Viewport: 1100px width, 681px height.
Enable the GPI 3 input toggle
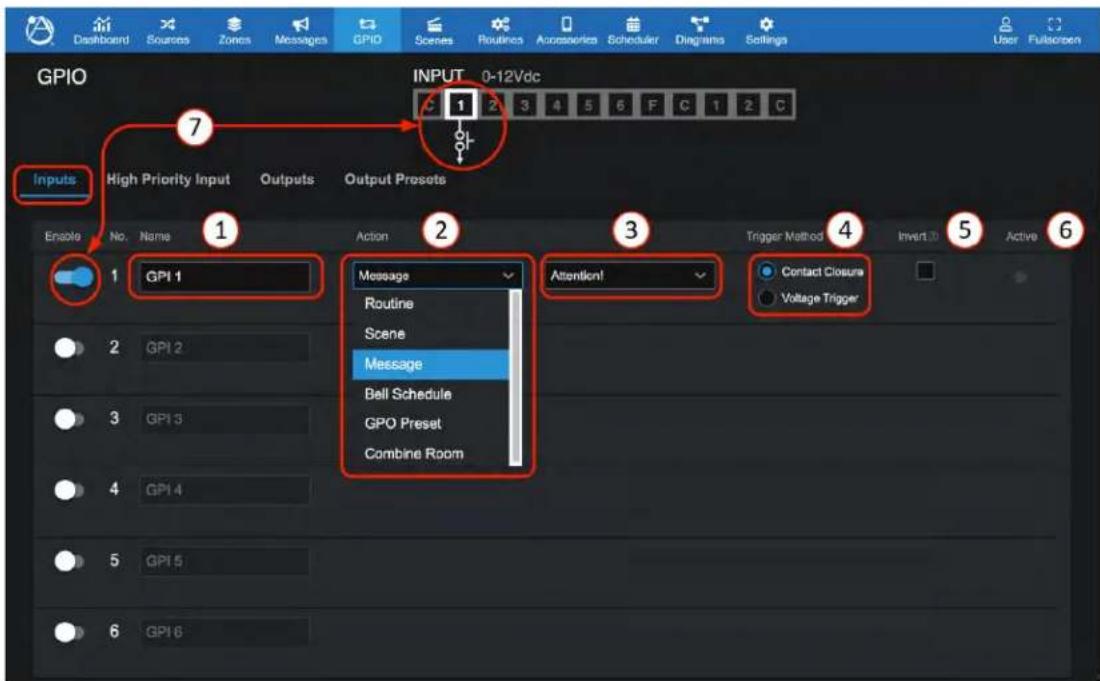coord(69,419)
